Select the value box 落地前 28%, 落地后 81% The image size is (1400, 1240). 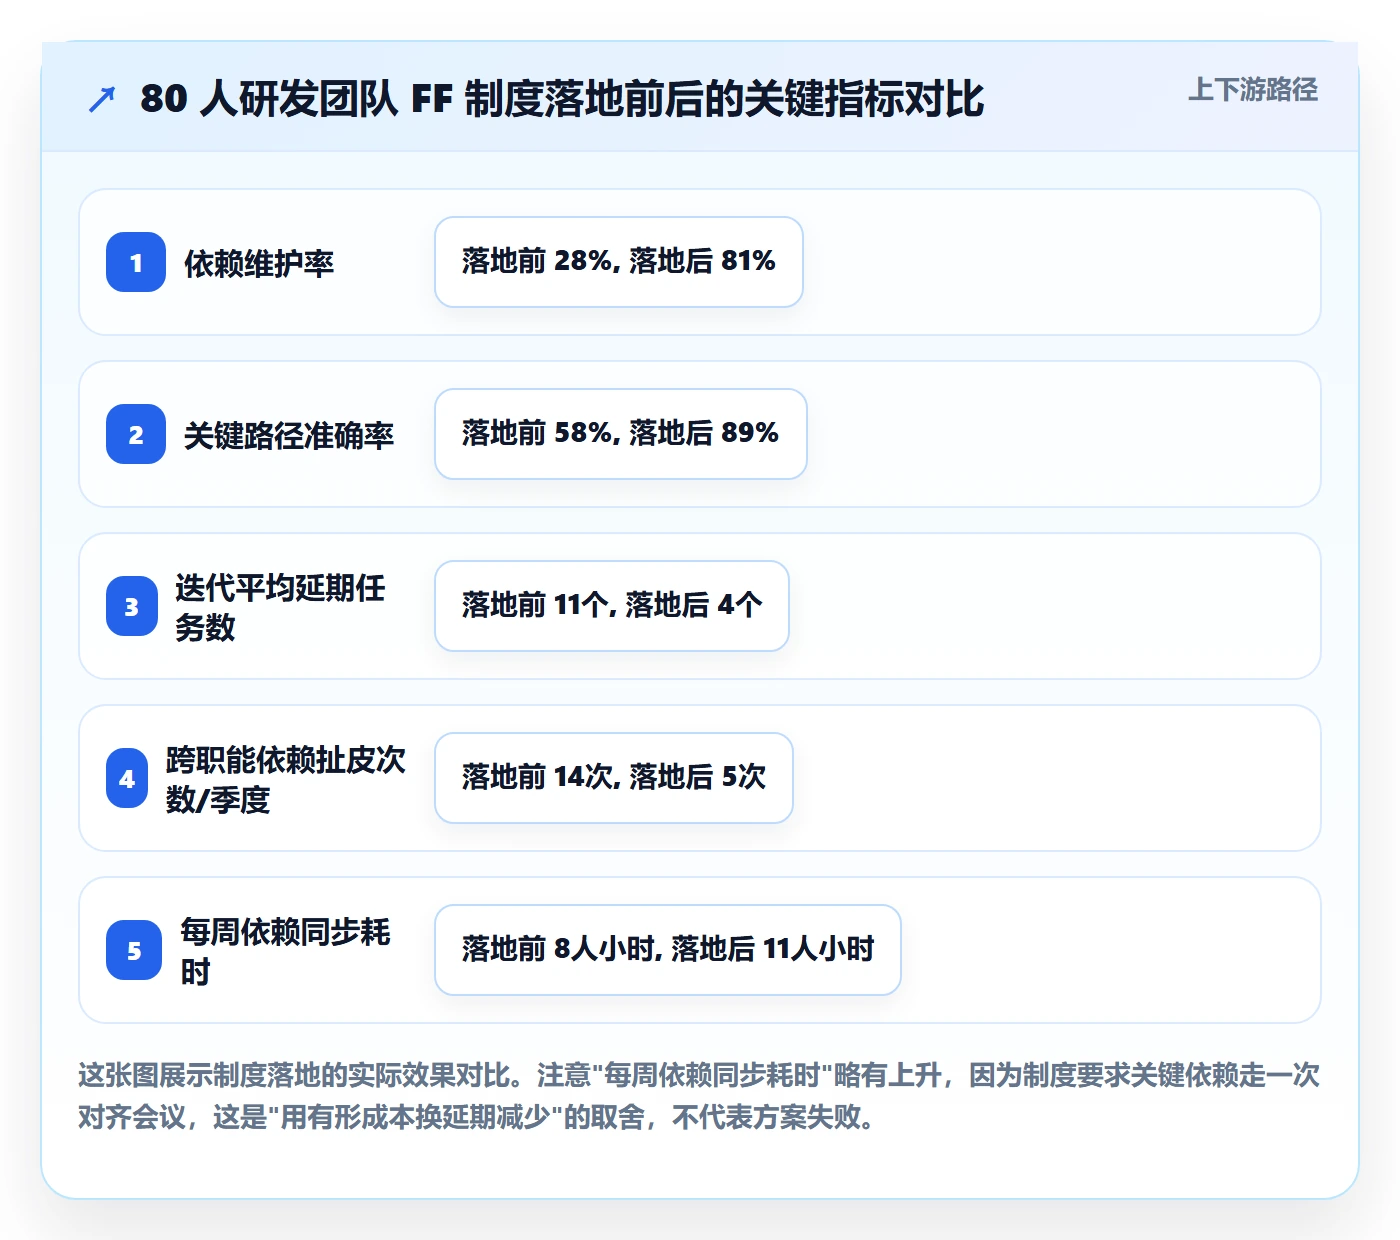point(619,262)
